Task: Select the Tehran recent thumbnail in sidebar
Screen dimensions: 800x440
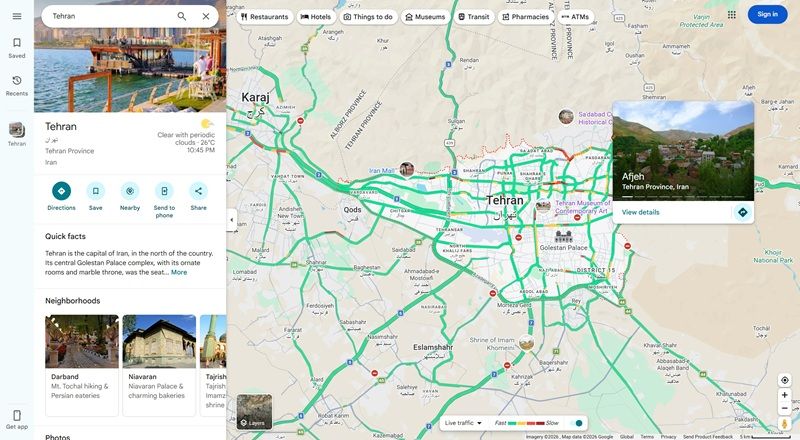Action: tap(17, 134)
